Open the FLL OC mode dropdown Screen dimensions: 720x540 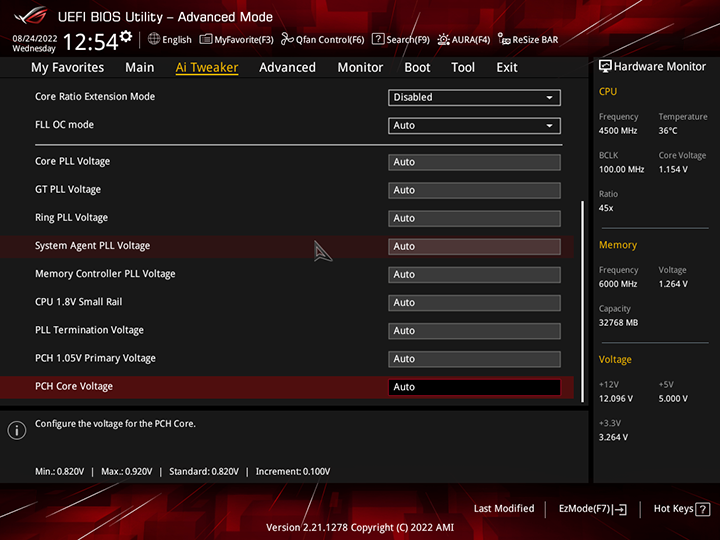[474, 126]
